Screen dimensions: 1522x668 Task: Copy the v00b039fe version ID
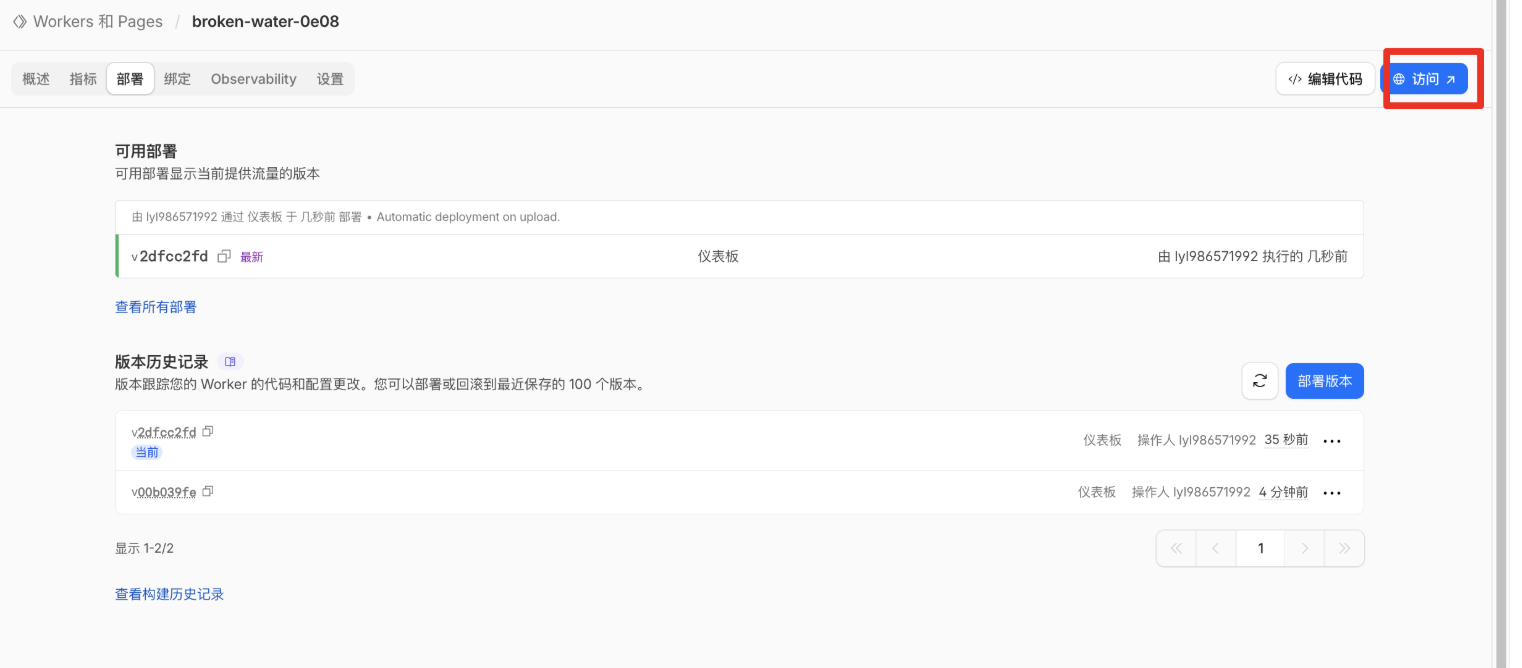(208, 492)
